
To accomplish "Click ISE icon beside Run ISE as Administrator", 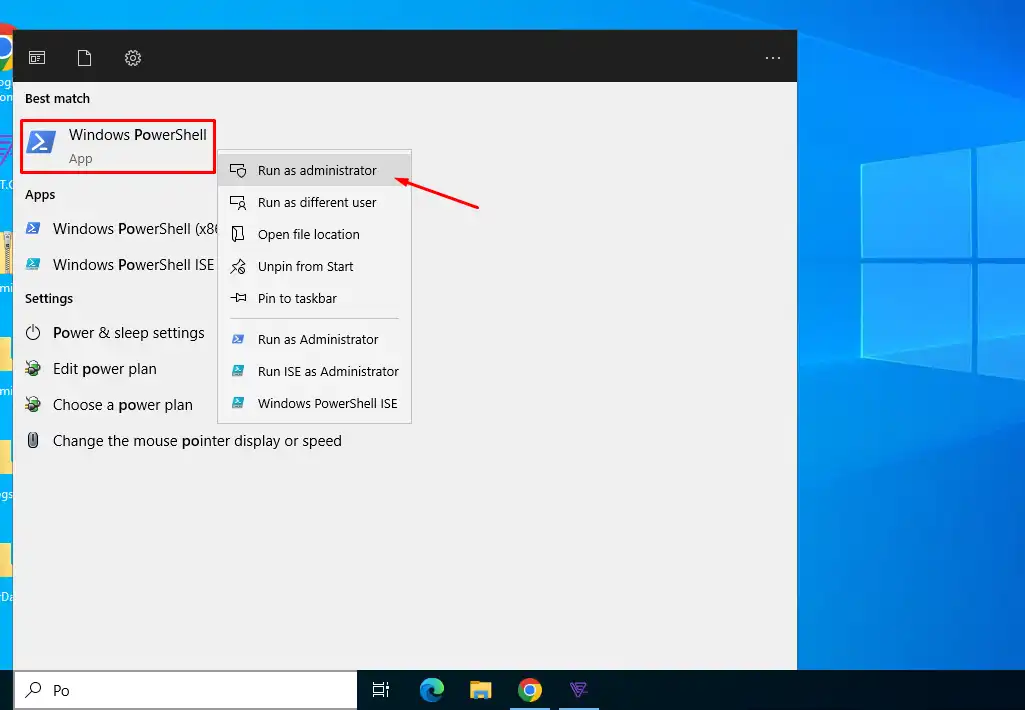I will pos(238,371).
